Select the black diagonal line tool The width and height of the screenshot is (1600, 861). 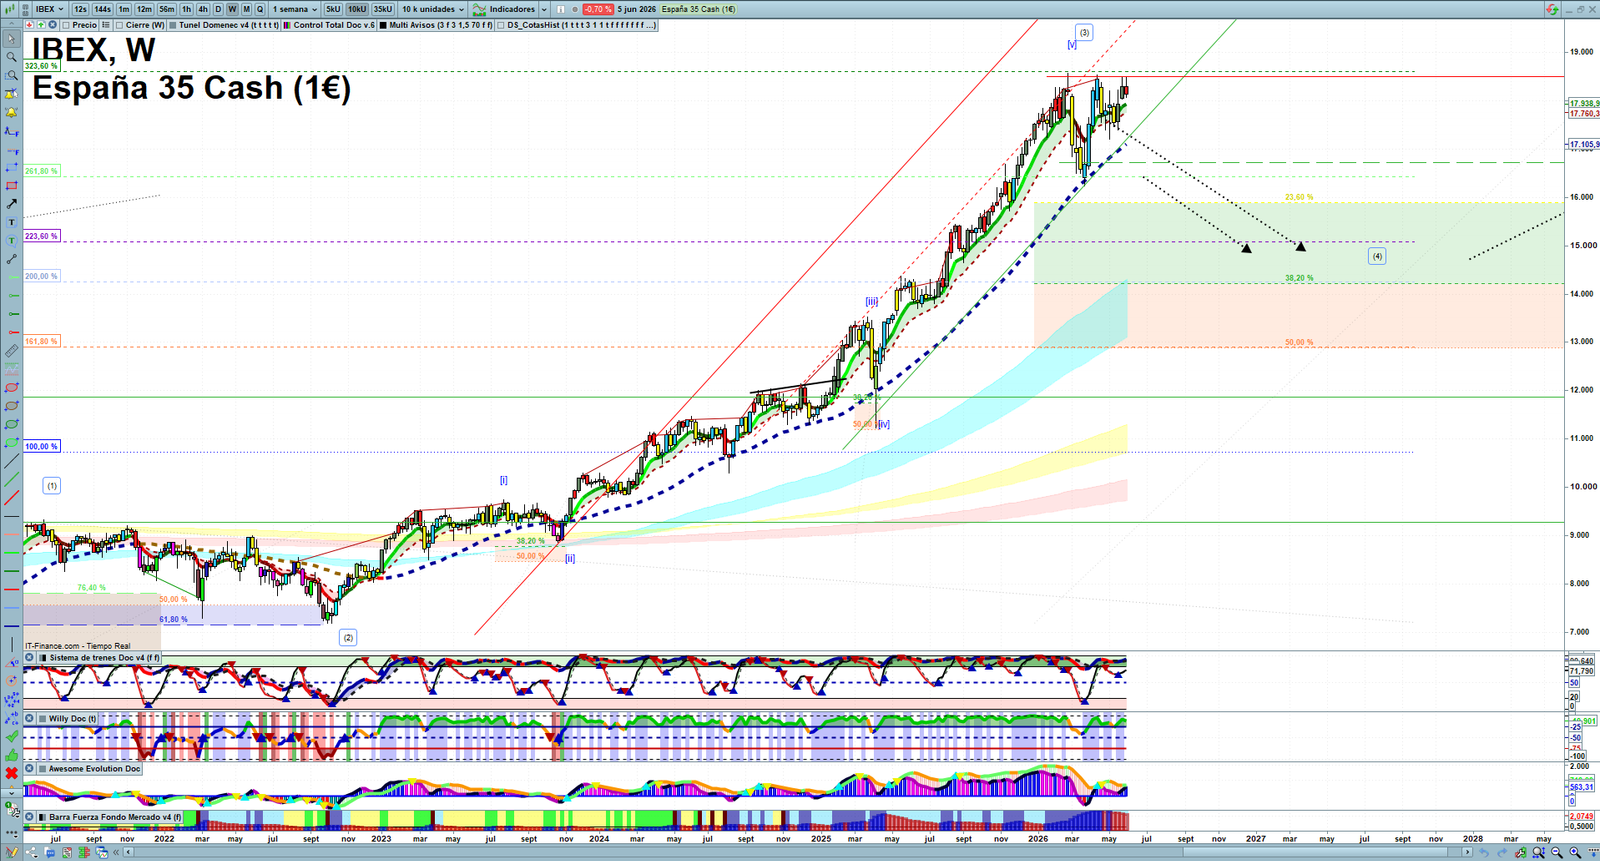click(11, 461)
